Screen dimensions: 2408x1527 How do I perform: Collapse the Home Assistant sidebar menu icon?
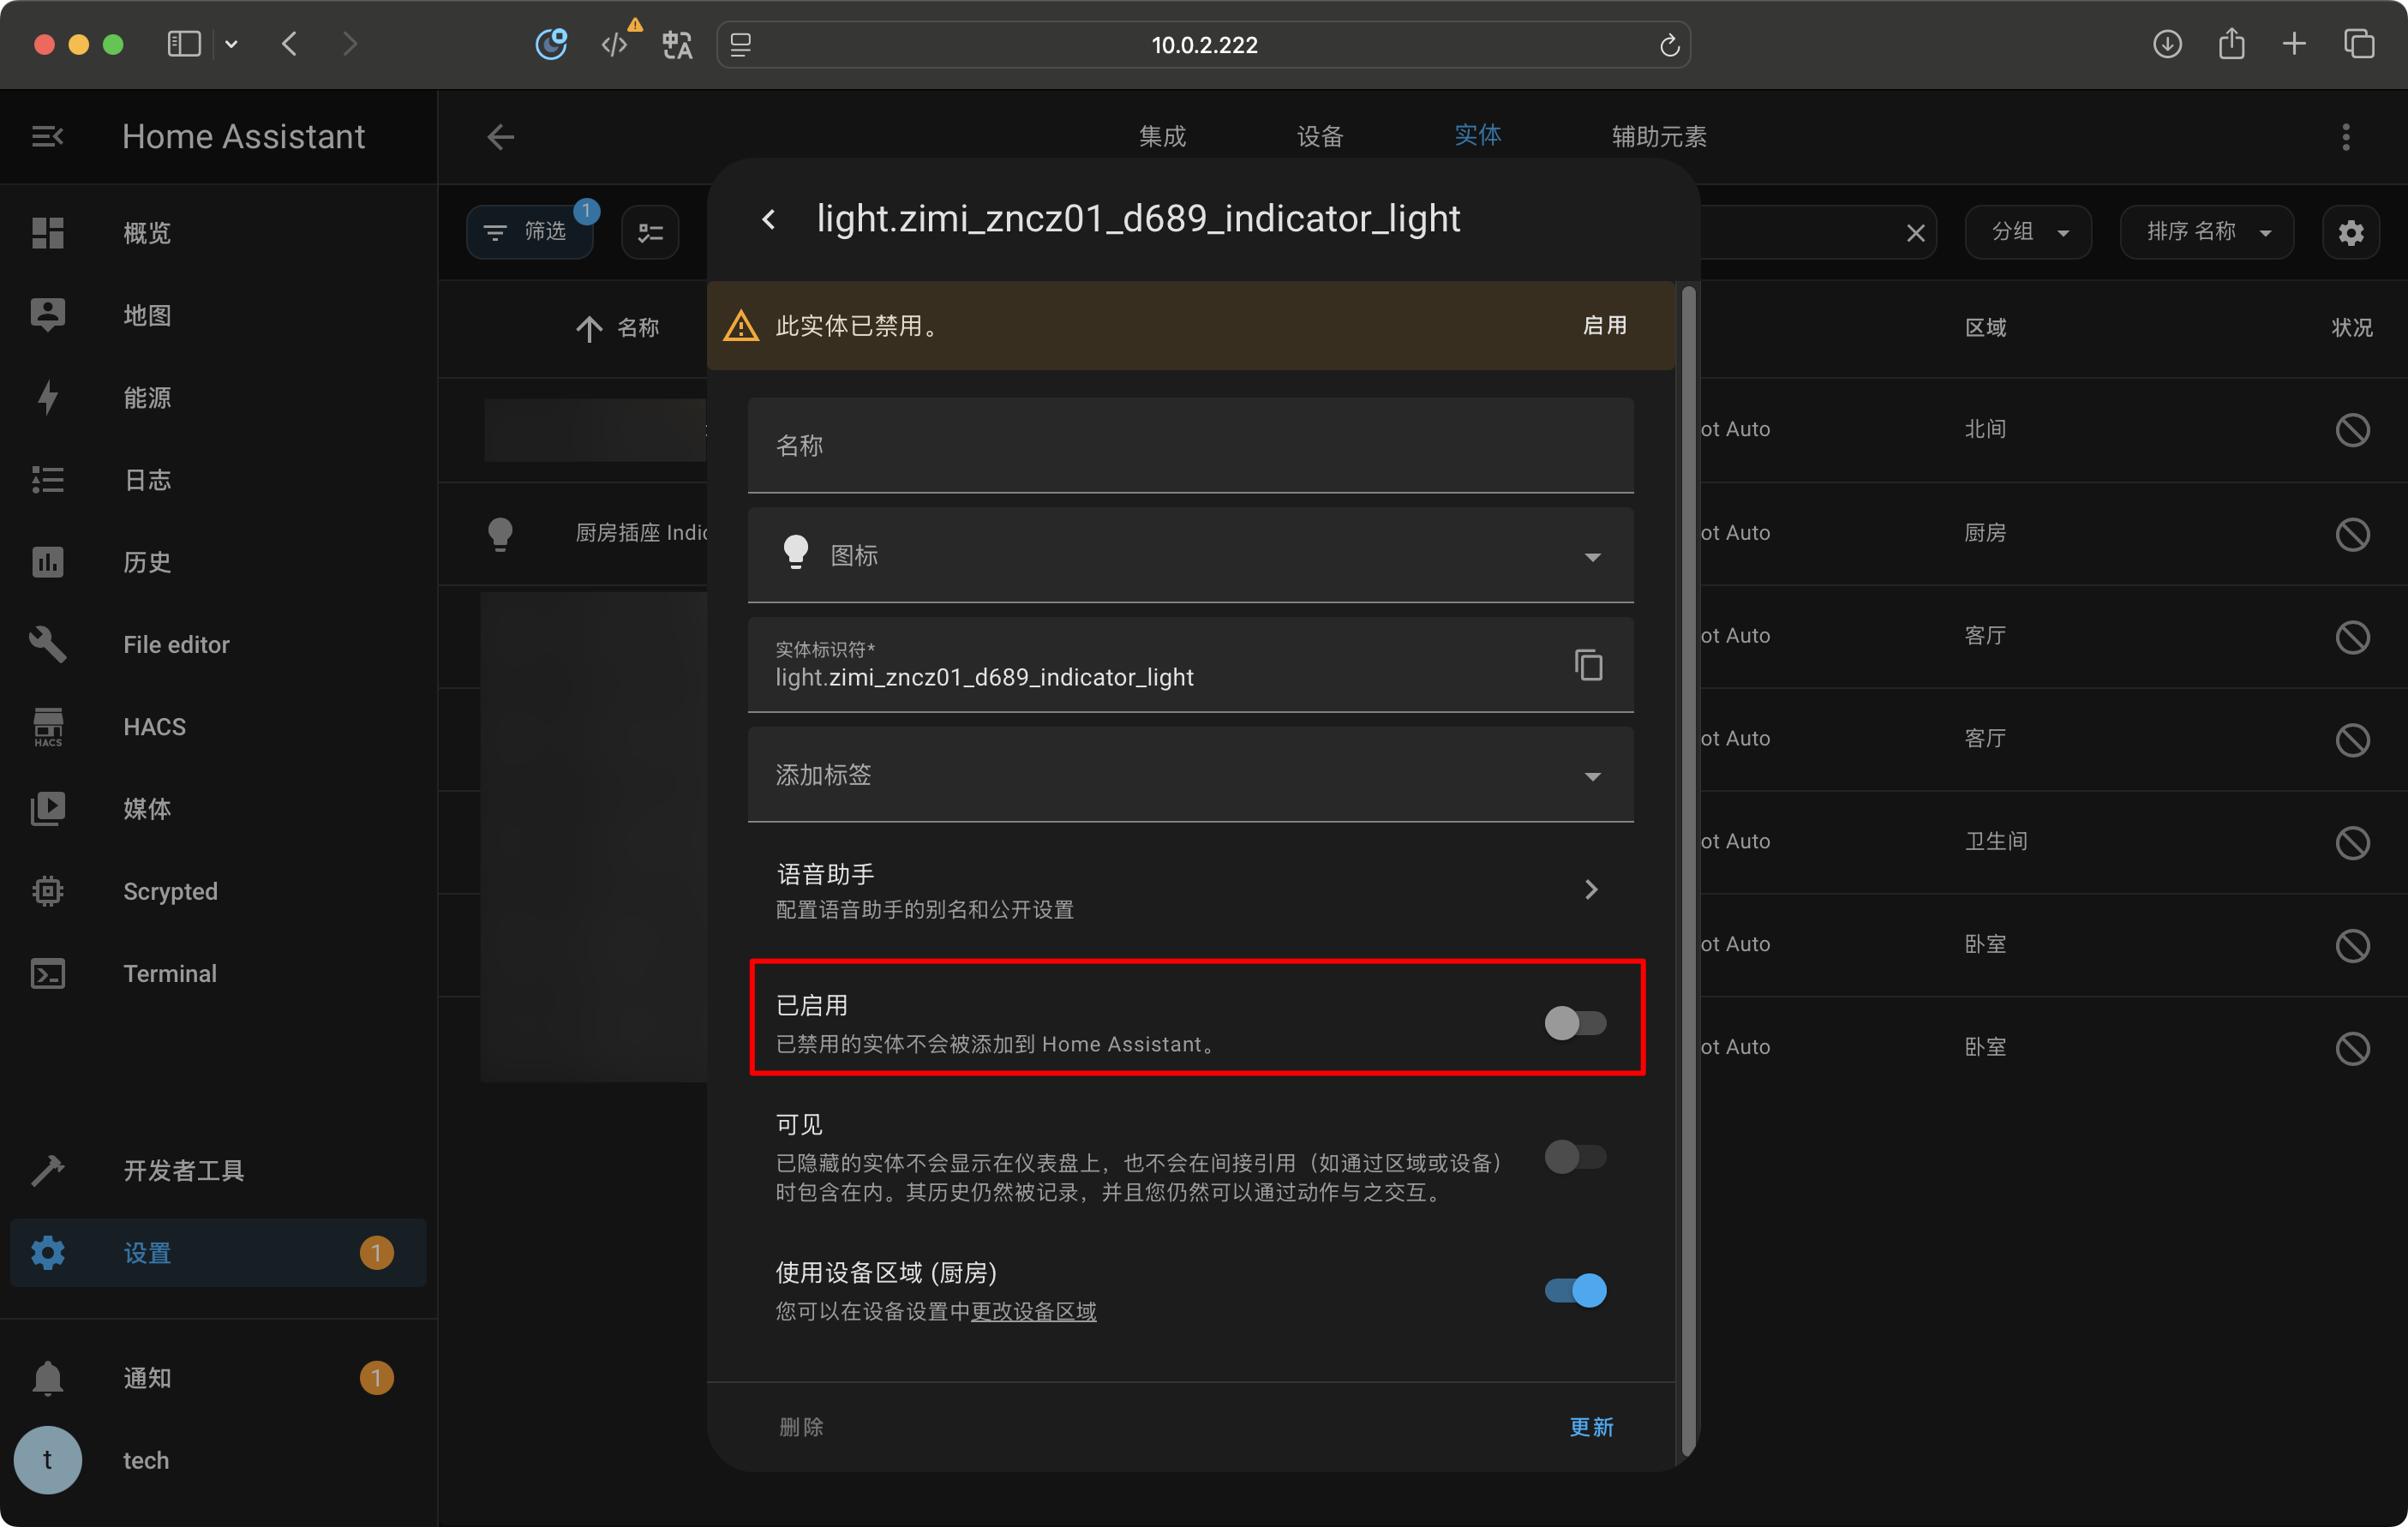[47, 136]
